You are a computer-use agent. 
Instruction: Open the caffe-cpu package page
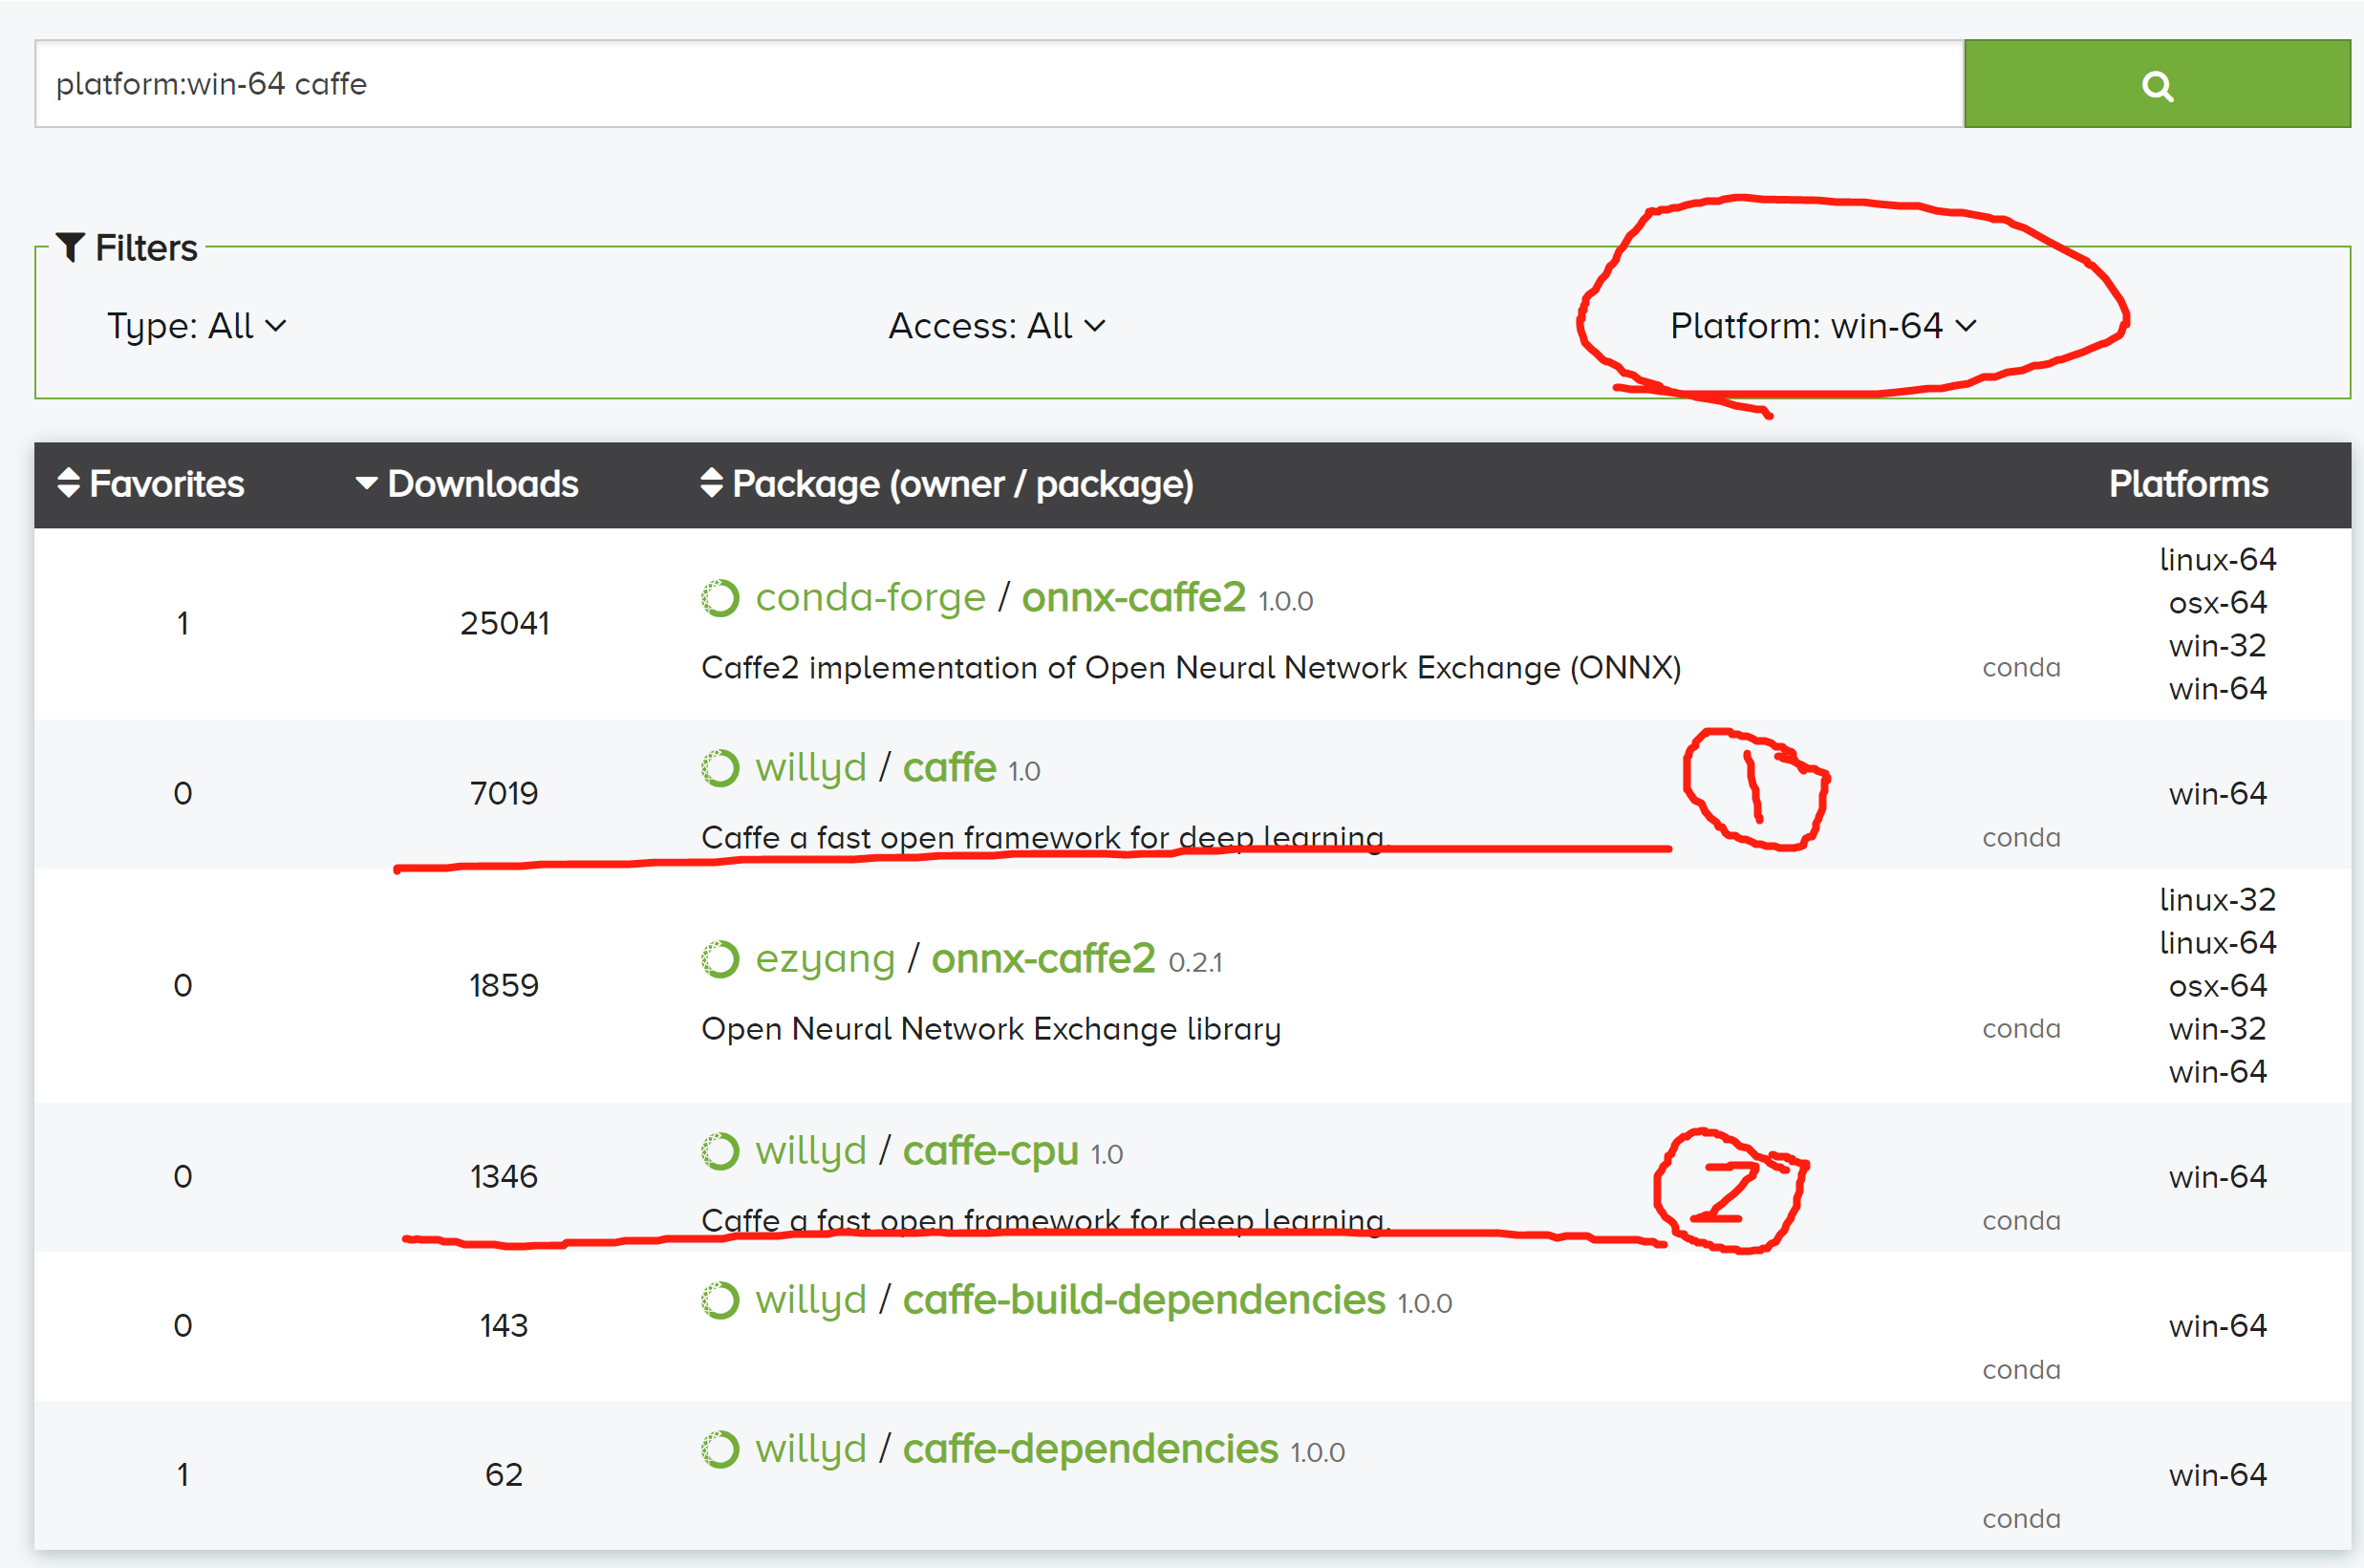990,1151
